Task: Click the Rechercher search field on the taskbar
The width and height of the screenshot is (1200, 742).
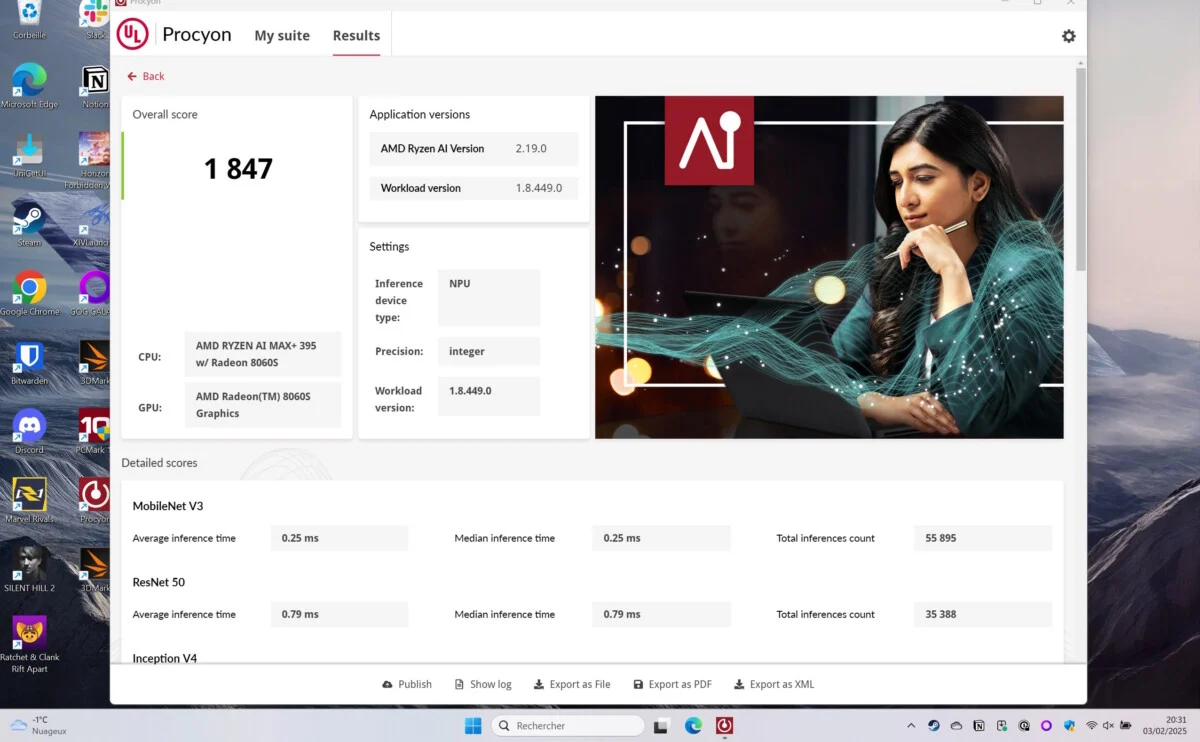Action: [x=568, y=725]
